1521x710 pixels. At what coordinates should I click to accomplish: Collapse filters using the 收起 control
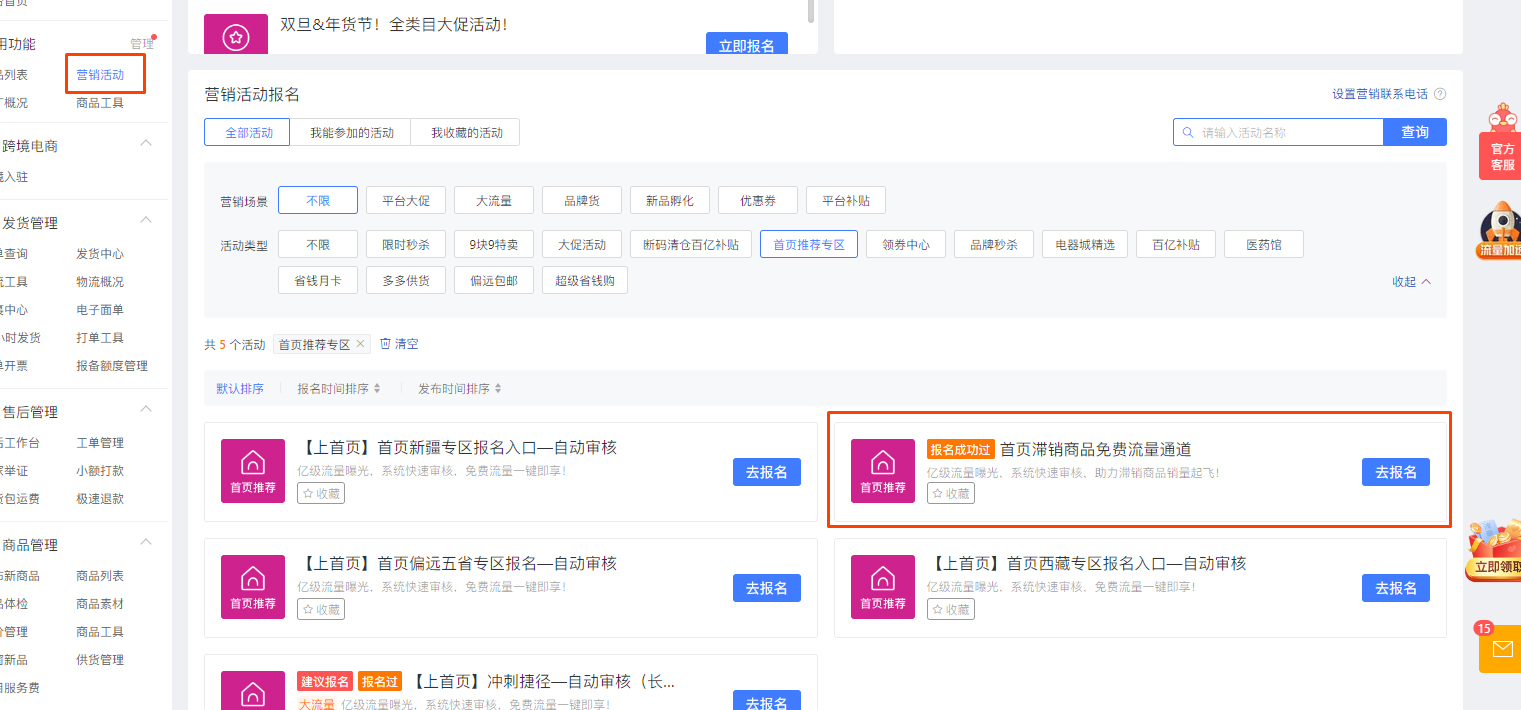point(1410,281)
